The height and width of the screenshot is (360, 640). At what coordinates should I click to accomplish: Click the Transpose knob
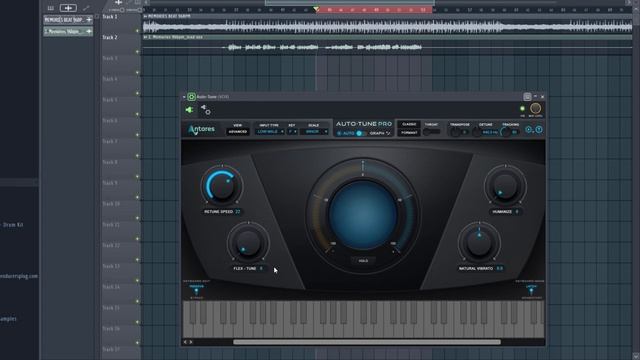455,132
